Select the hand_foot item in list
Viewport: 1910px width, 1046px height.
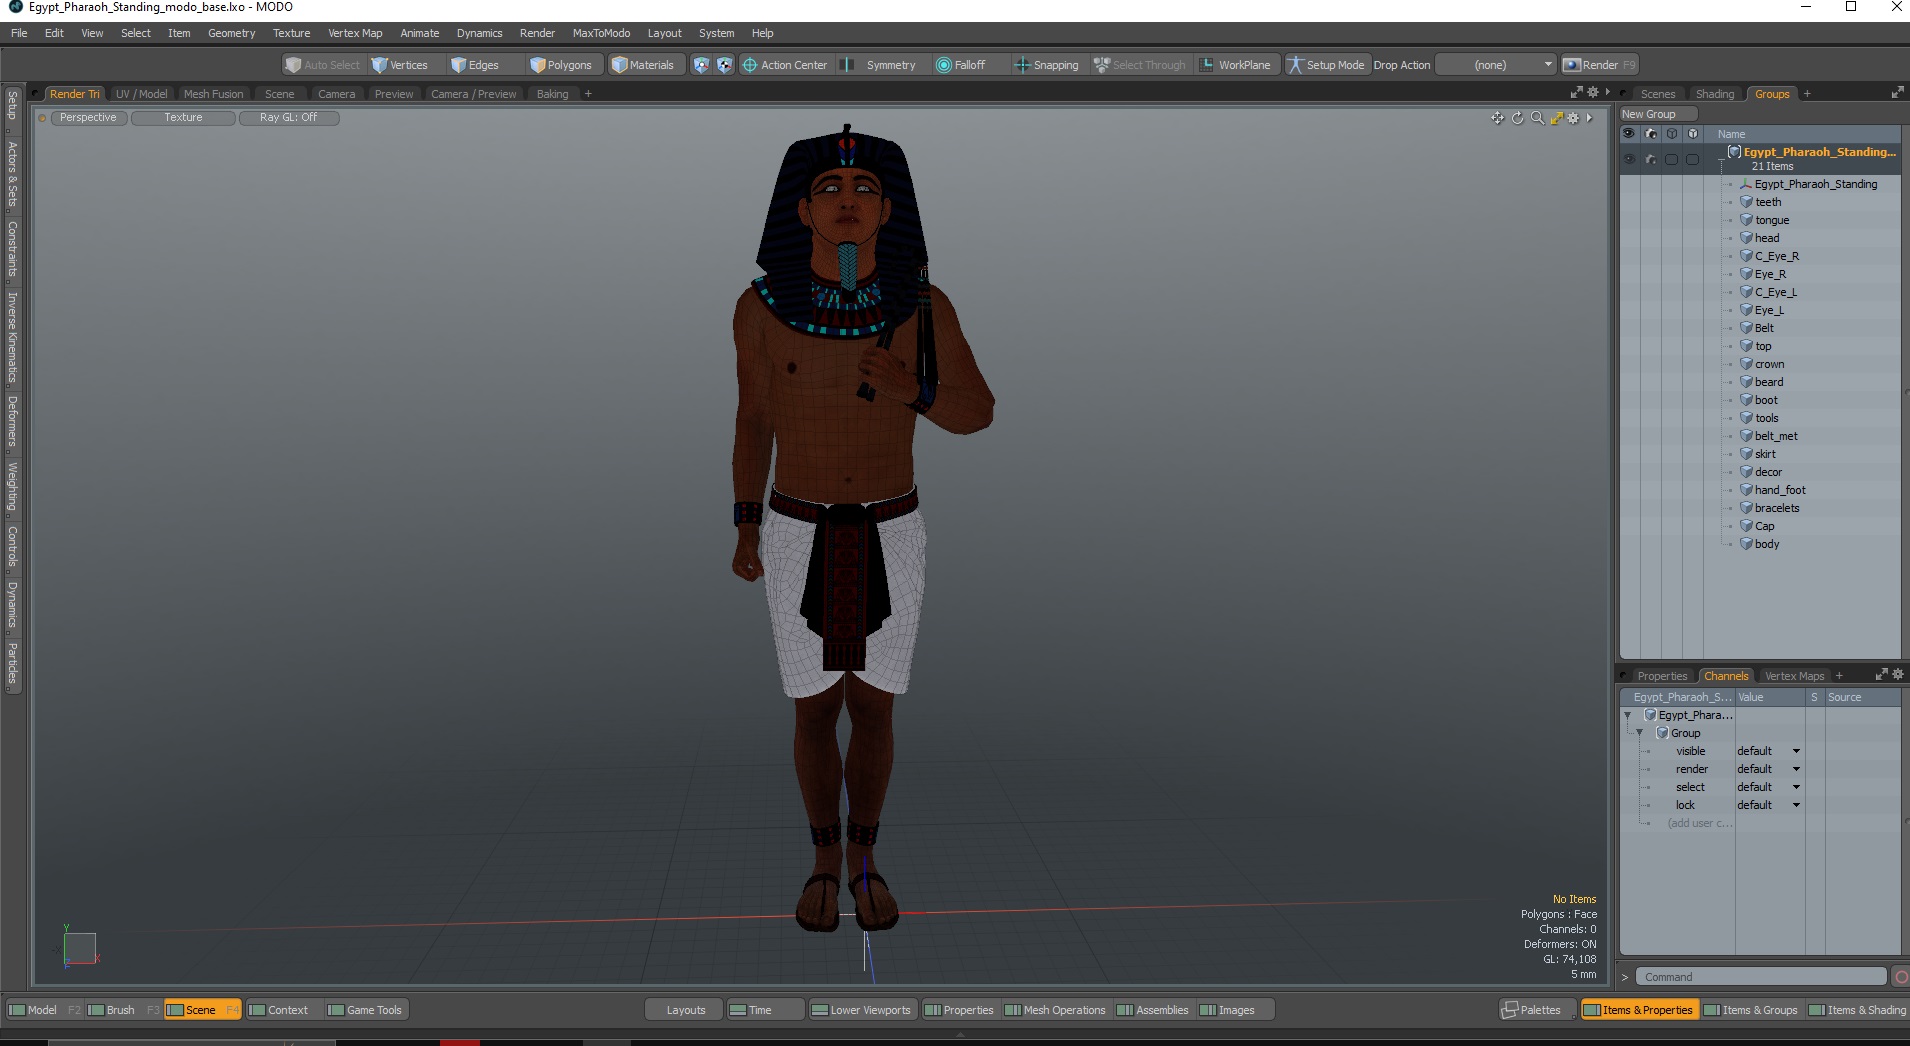[1780, 490]
